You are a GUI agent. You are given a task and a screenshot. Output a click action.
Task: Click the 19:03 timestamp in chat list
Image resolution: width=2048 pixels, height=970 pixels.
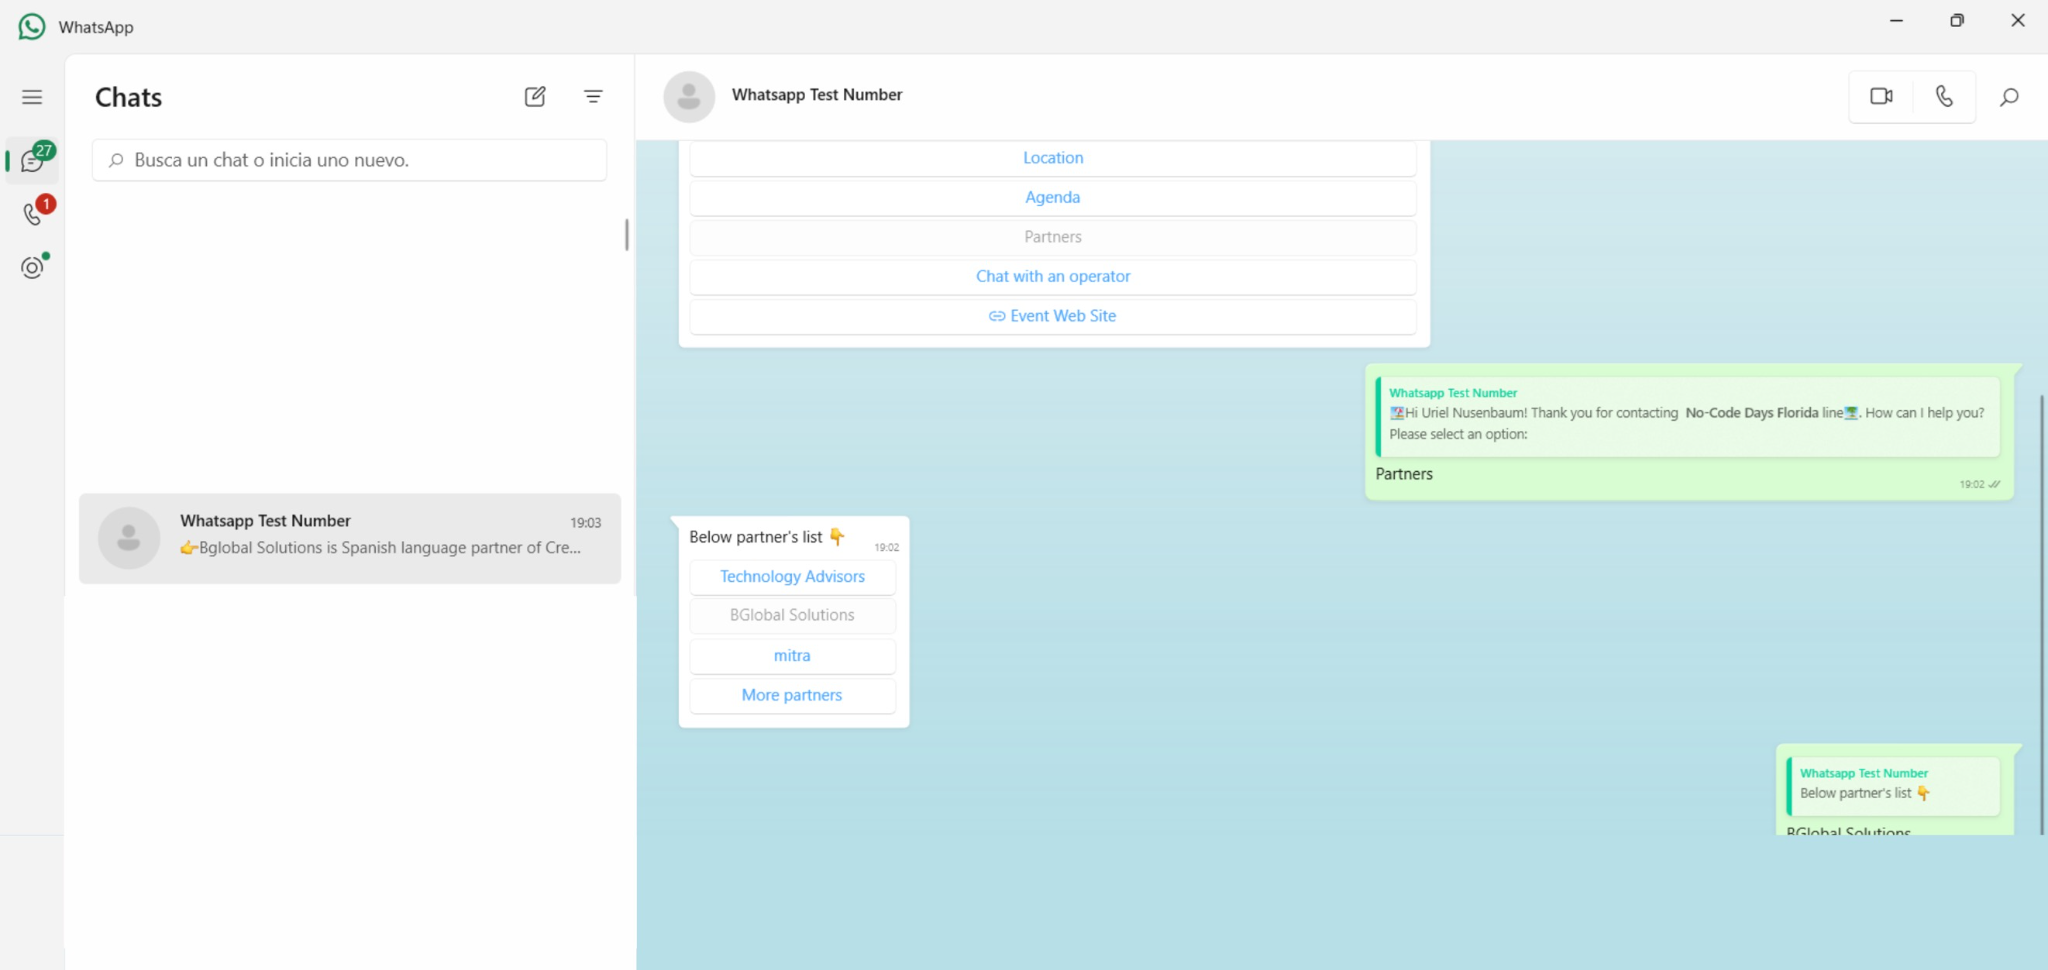(585, 523)
